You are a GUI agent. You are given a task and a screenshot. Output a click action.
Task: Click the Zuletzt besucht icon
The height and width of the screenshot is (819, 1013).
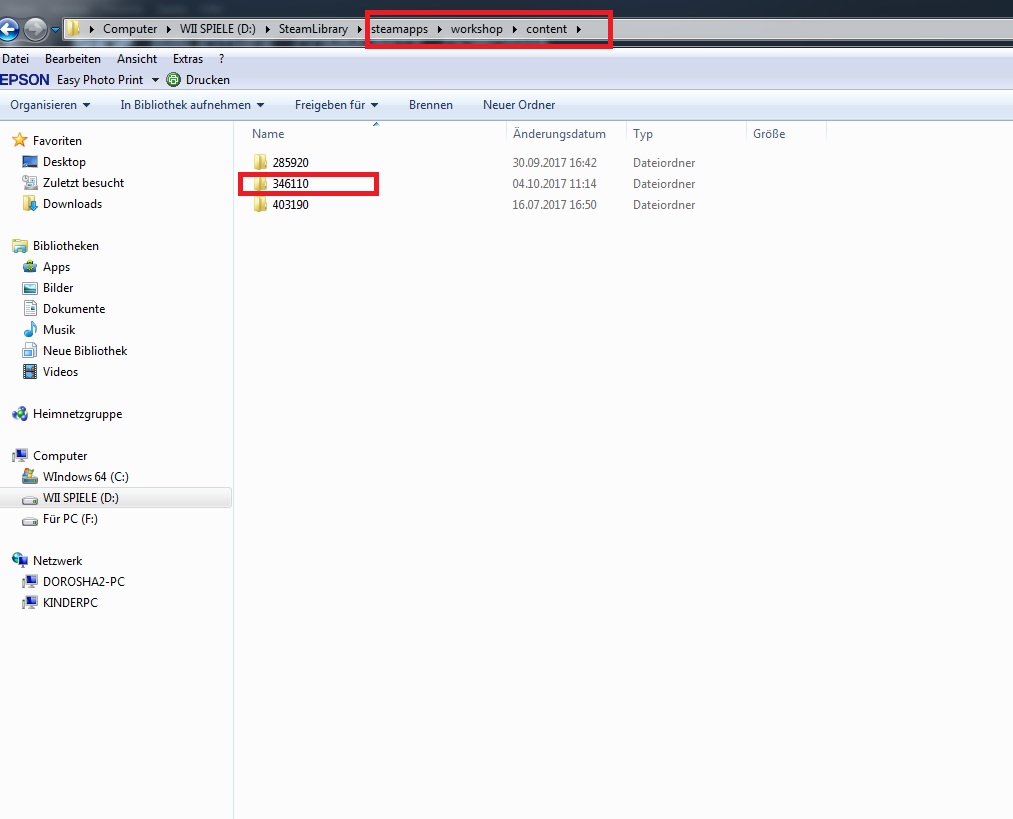(x=30, y=183)
